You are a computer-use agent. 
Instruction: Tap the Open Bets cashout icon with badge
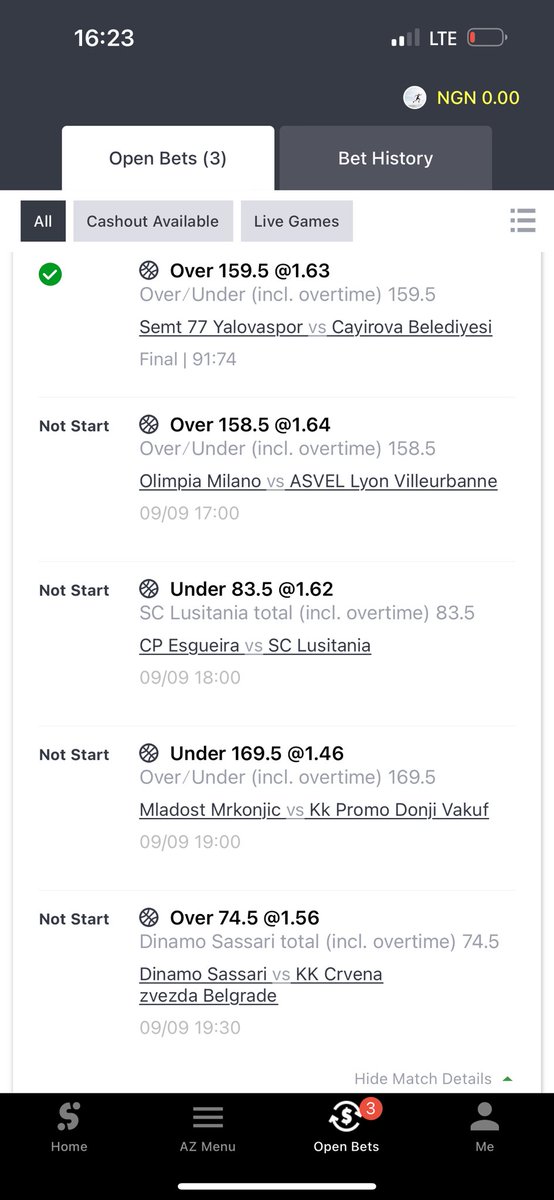point(346,1115)
